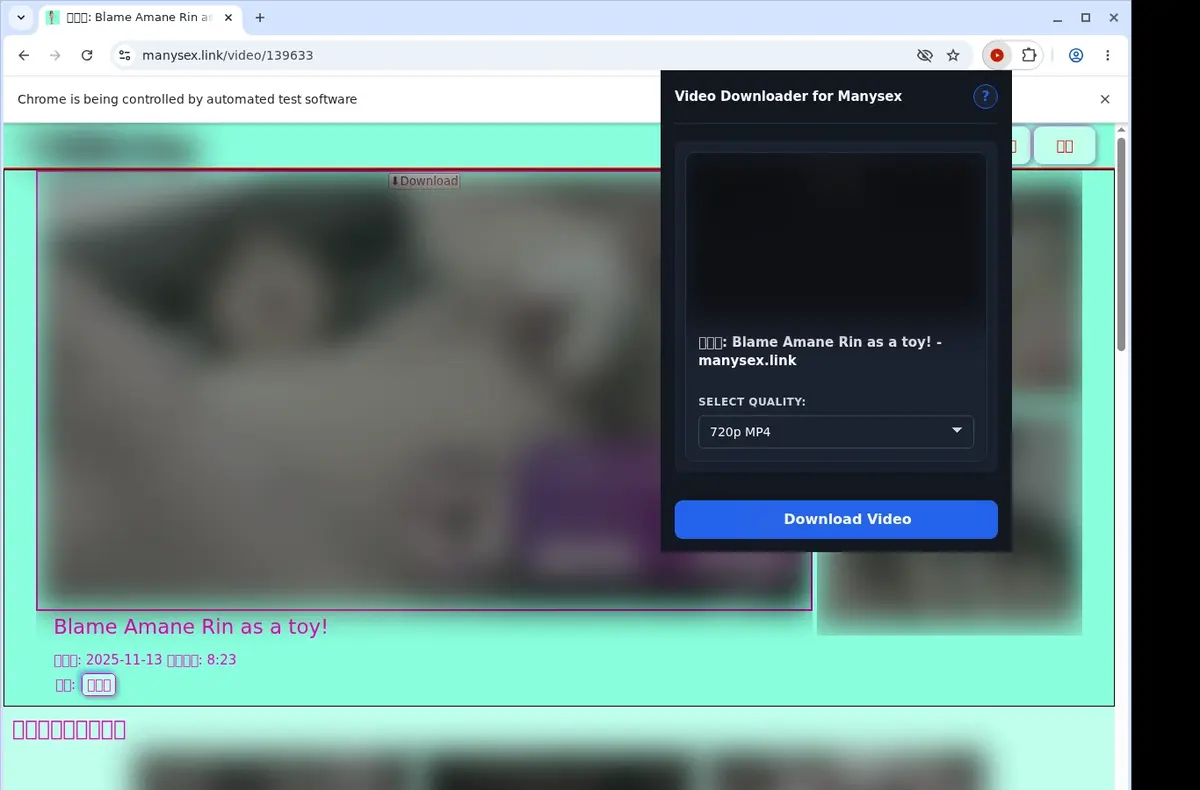This screenshot has height=790, width=1200.
Task: Click the small Download overlay on video
Action: (424, 181)
